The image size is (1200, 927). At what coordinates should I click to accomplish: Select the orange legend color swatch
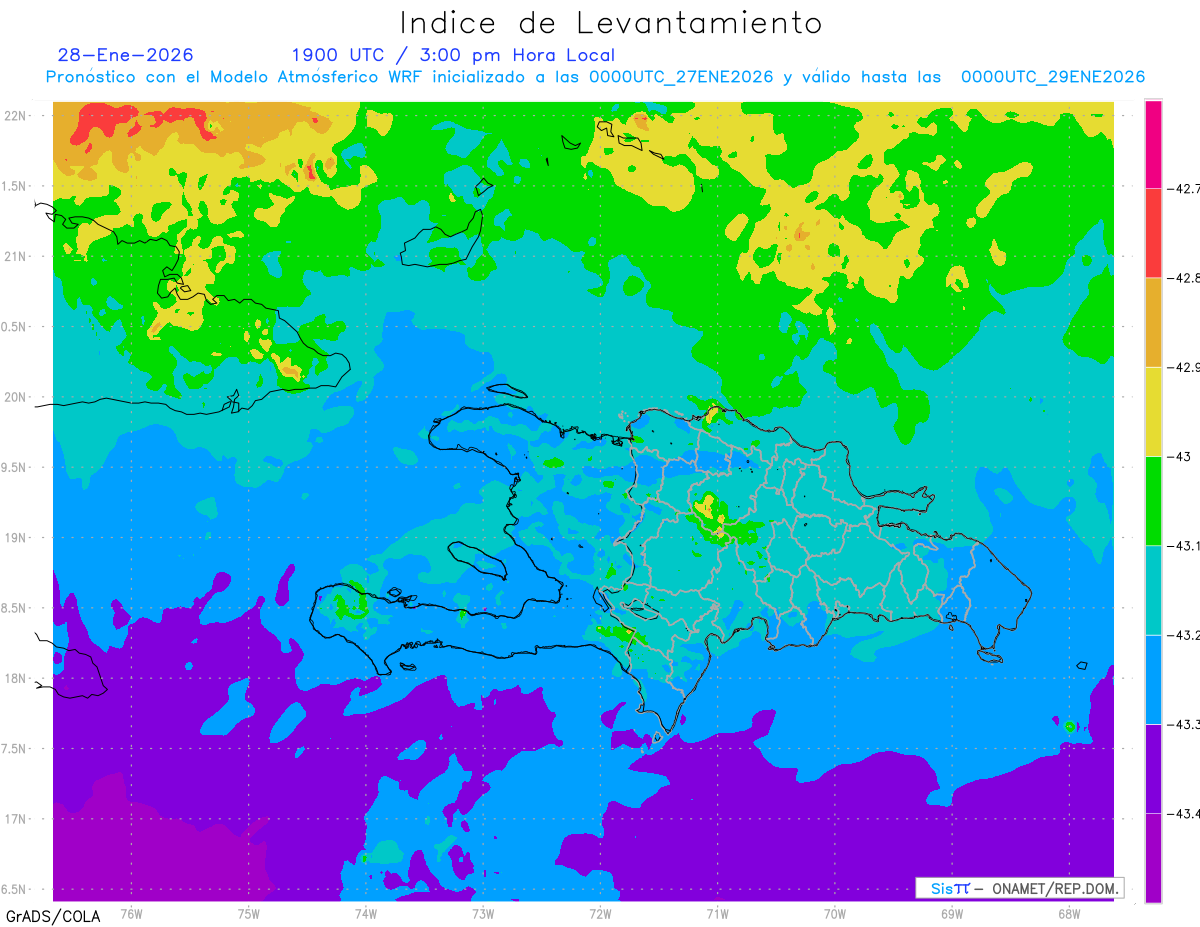pyautogui.click(x=1153, y=322)
